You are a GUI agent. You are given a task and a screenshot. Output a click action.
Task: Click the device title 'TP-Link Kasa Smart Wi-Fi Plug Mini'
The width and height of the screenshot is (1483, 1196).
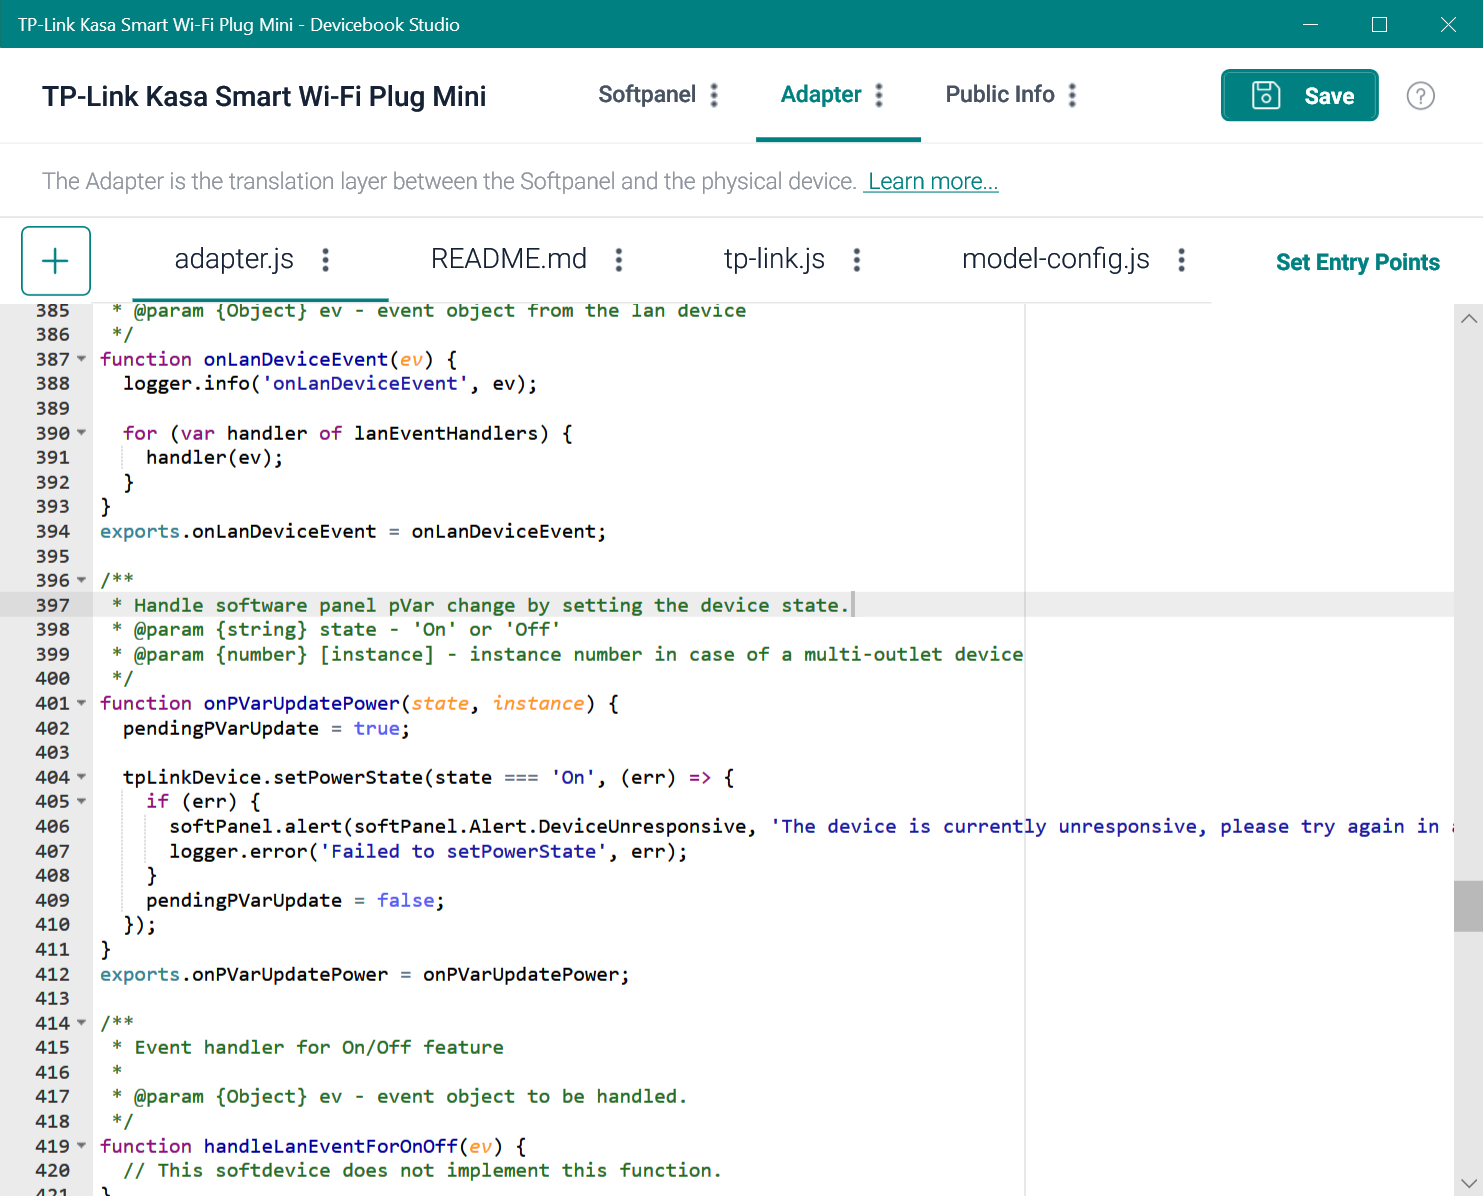(x=264, y=96)
